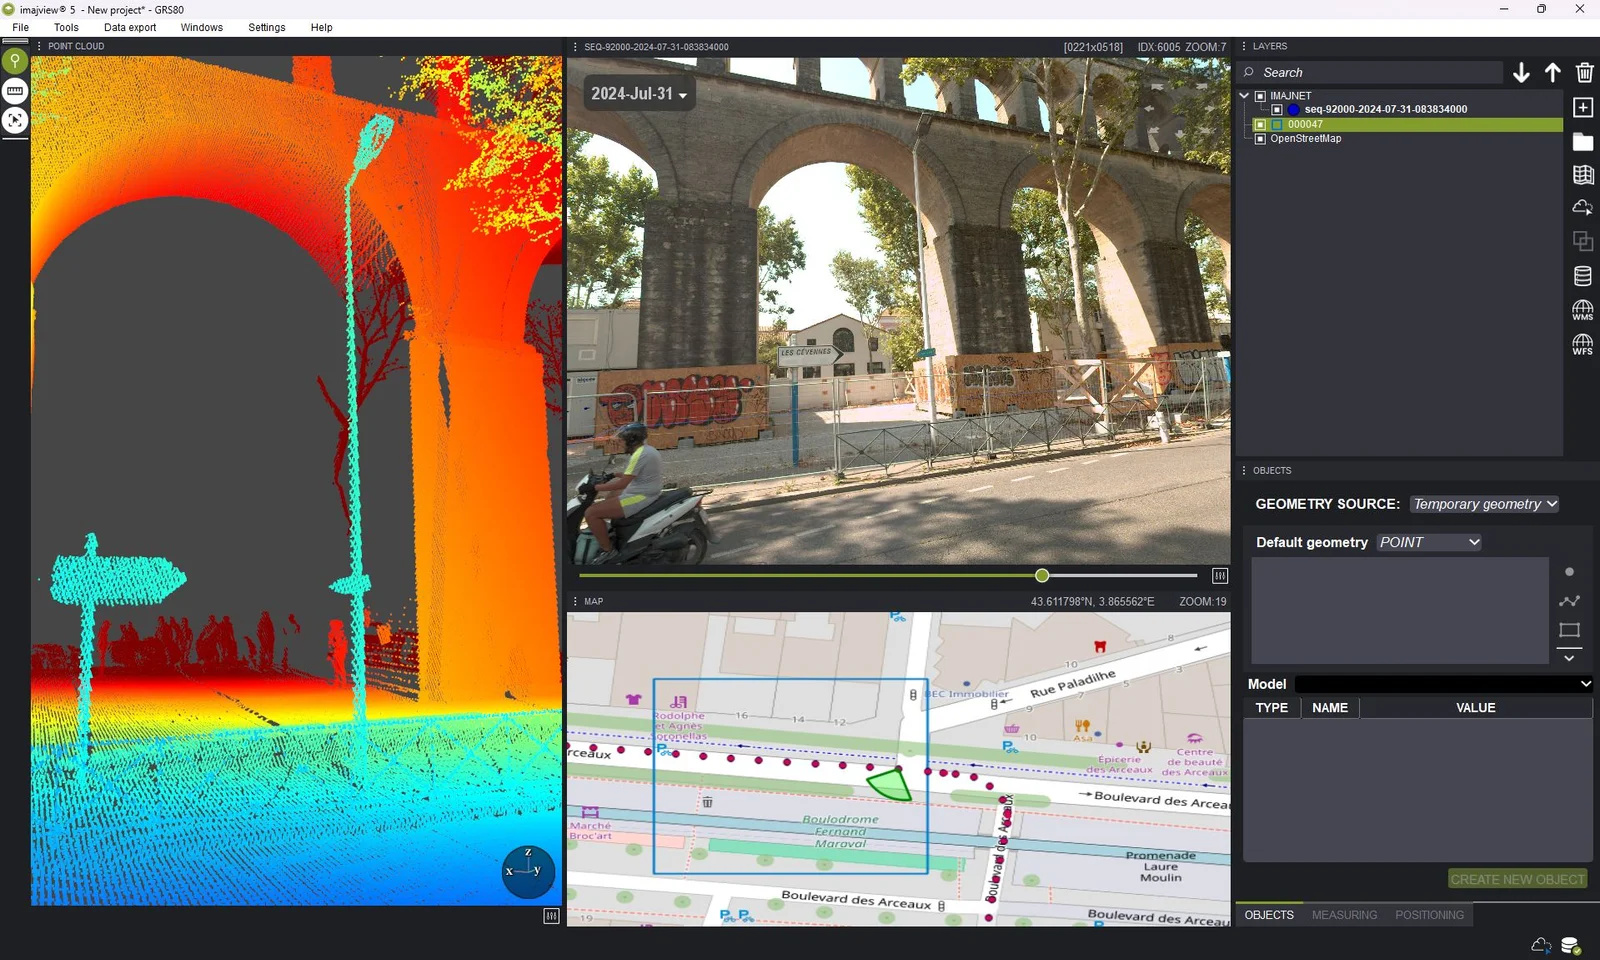The height and width of the screenshot is (960, 1600).
Task: Open Geometry Source Temporary geometry dropdown
Action: coord(1485,504)
